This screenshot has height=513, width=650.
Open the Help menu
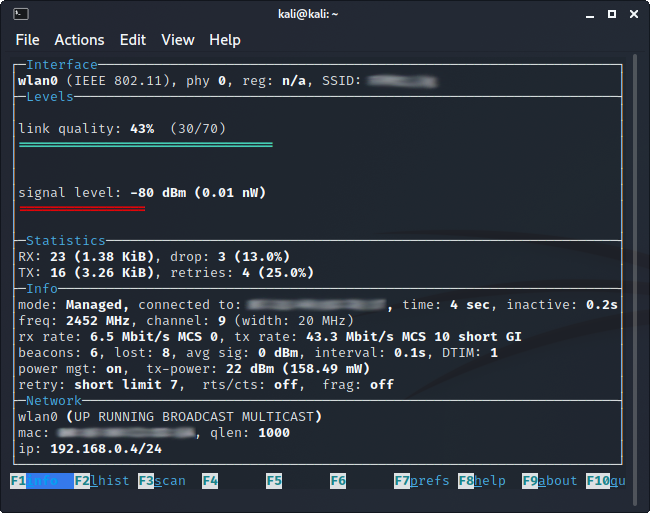[225, 40]
